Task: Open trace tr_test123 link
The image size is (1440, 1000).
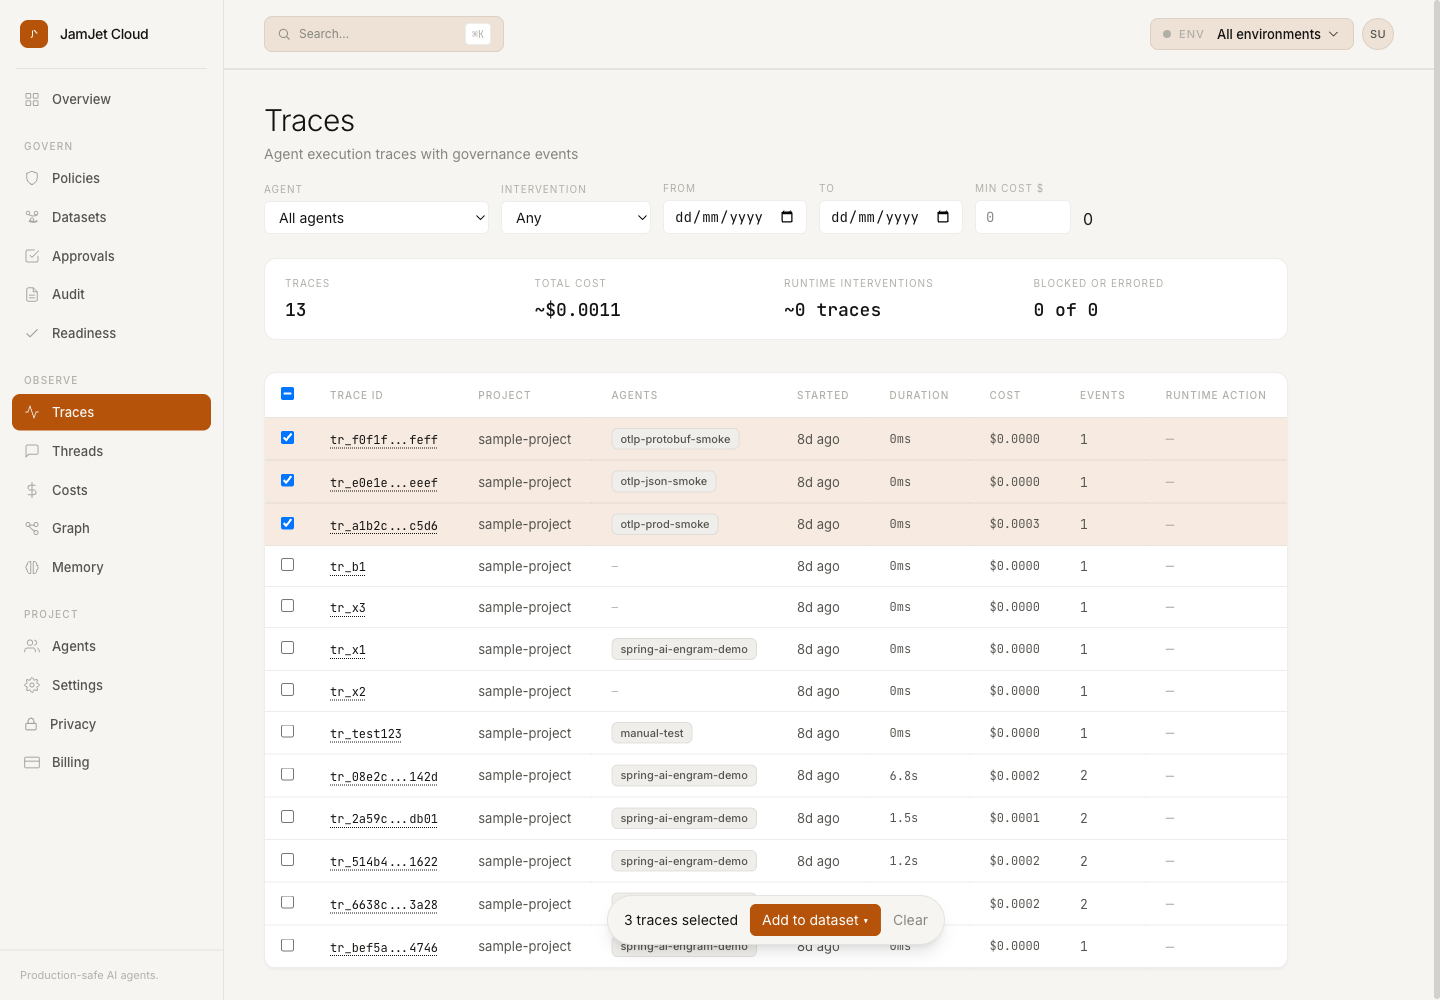Action: pos(366,734)
